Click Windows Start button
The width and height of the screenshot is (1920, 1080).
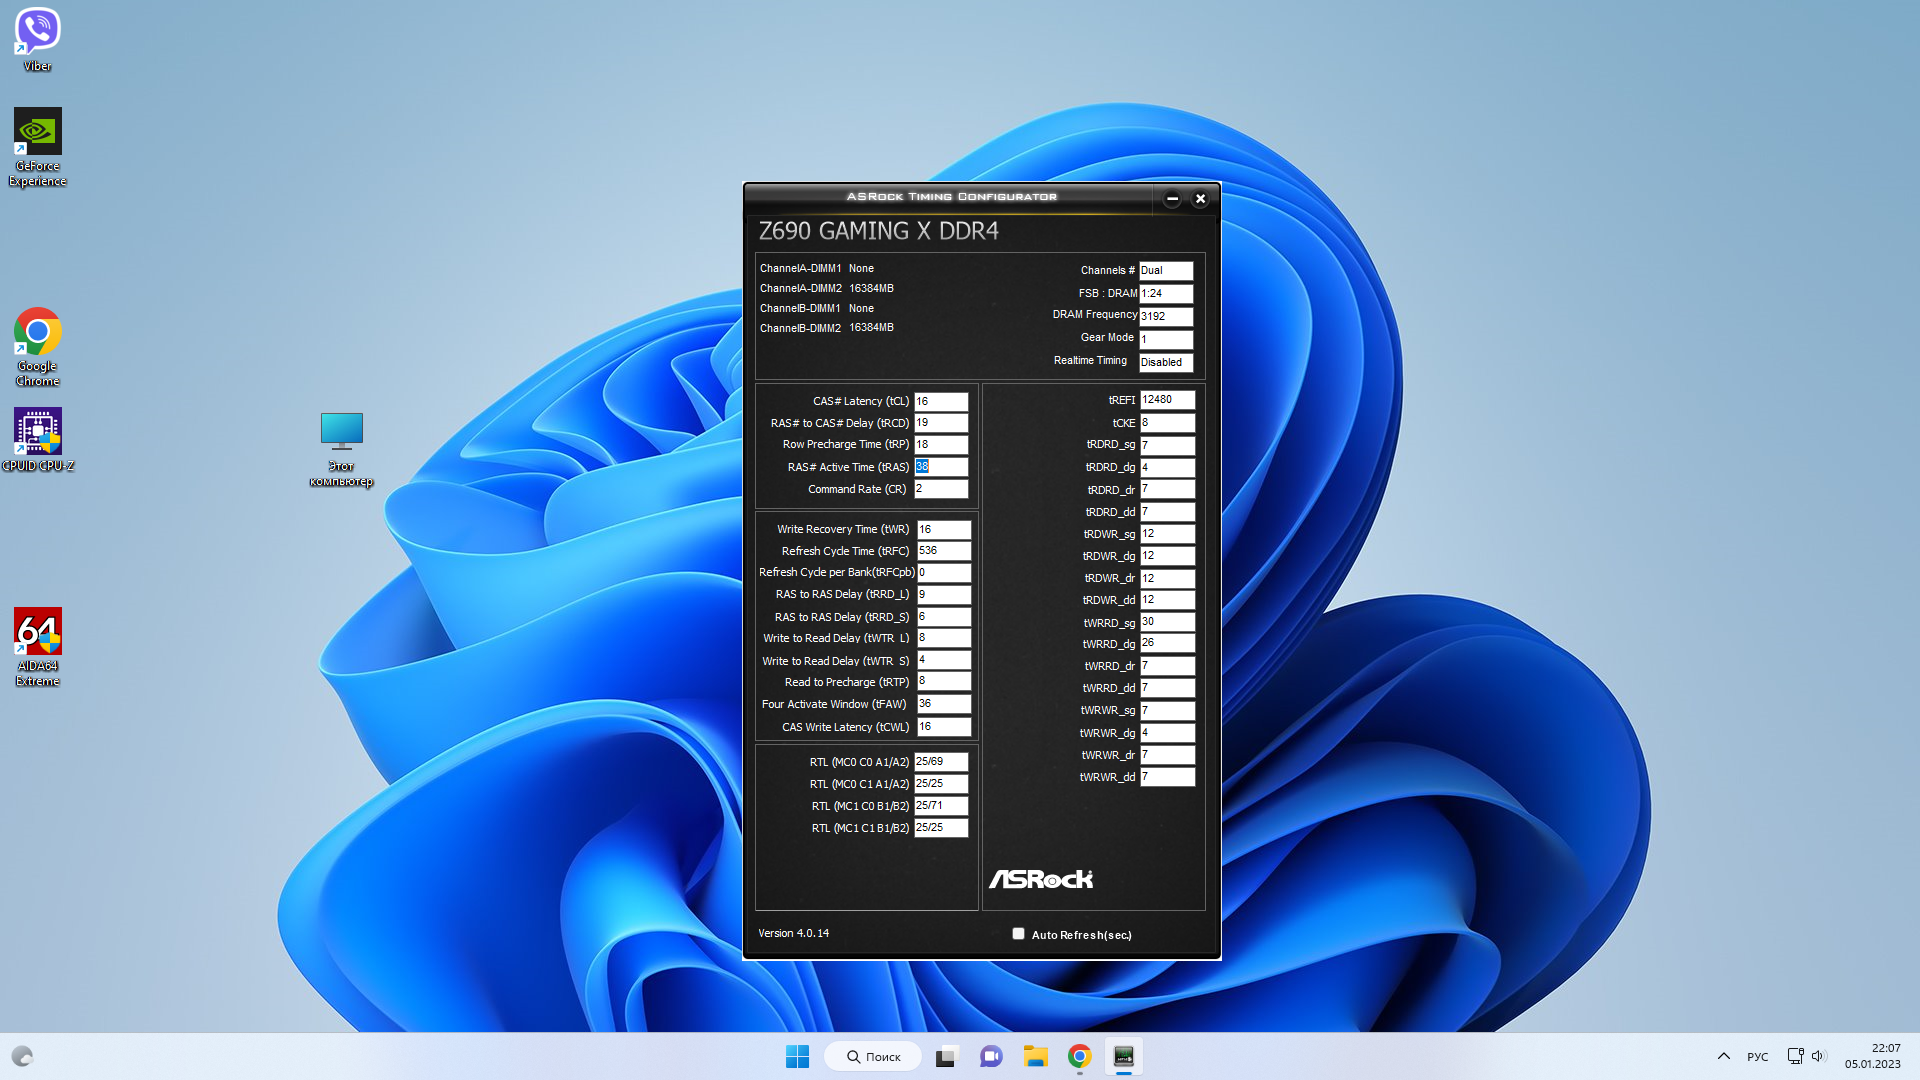pyautogui.click(x=797, y=1056)
